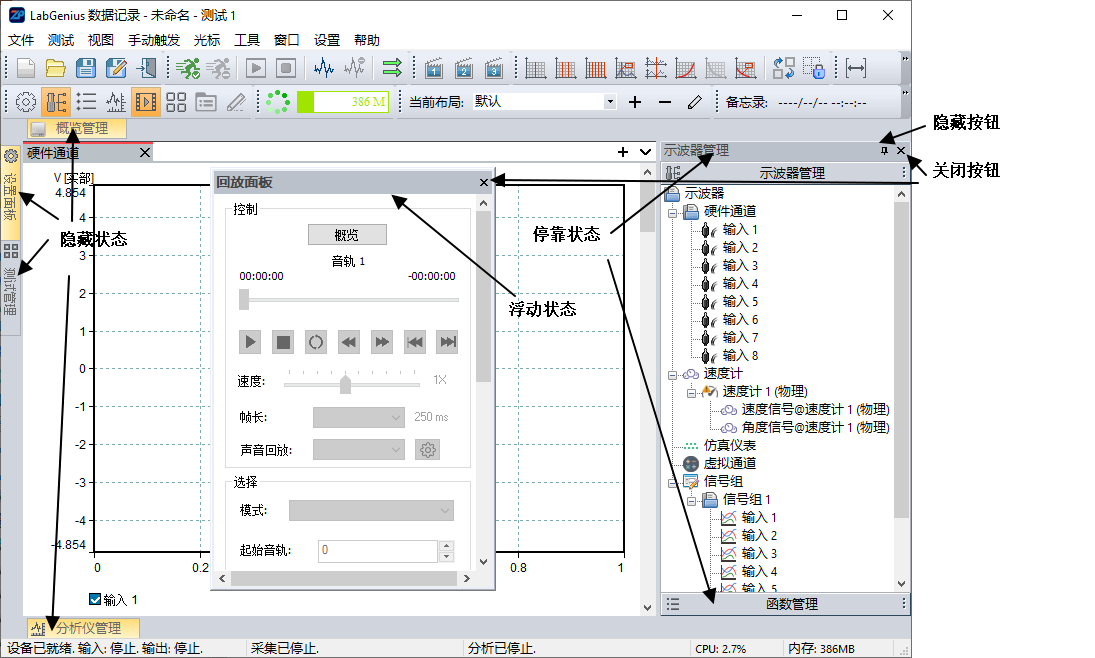Collapse the 速度计 tree node
Screen dimensions: 1095x658
(x=672, y=374)
